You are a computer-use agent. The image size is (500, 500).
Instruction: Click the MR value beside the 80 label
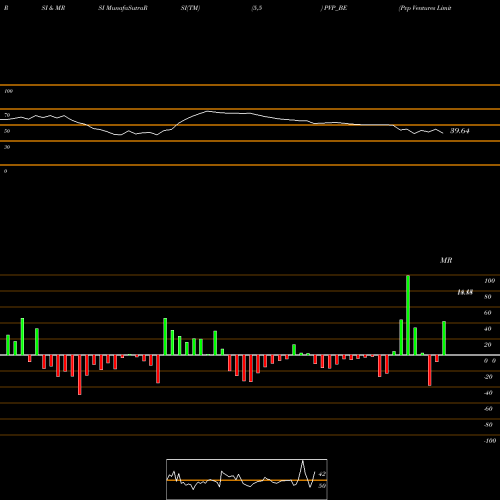(x=465, y=292)
